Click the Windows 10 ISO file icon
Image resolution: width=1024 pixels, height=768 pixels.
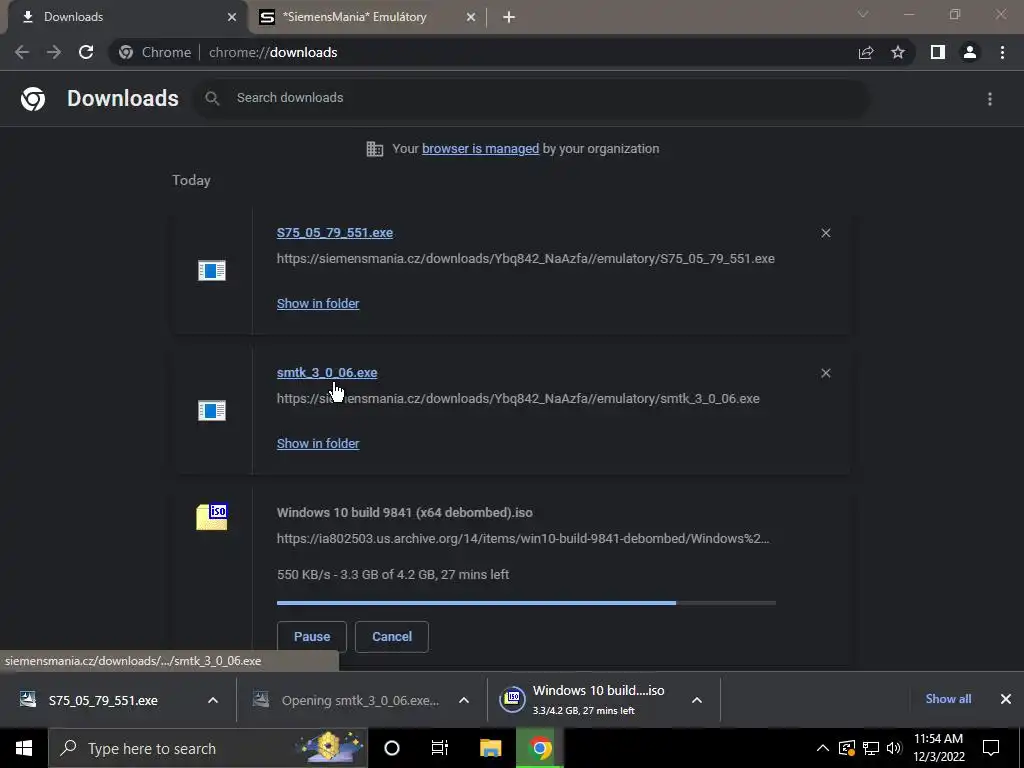[x=212, y=517]
